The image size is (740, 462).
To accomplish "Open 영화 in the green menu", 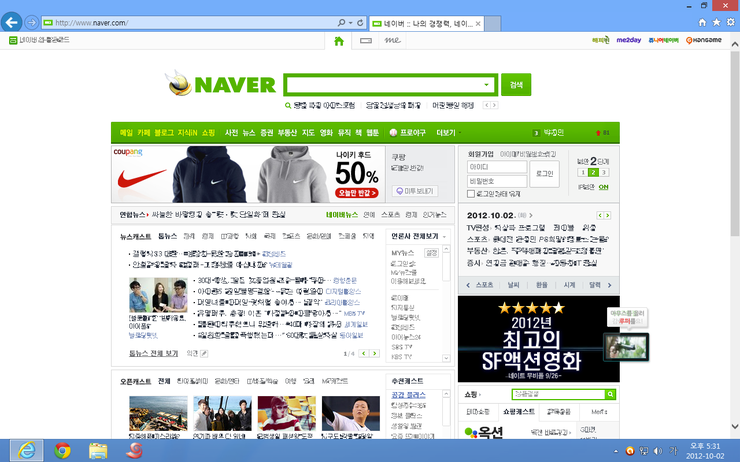I will (326, 133).
